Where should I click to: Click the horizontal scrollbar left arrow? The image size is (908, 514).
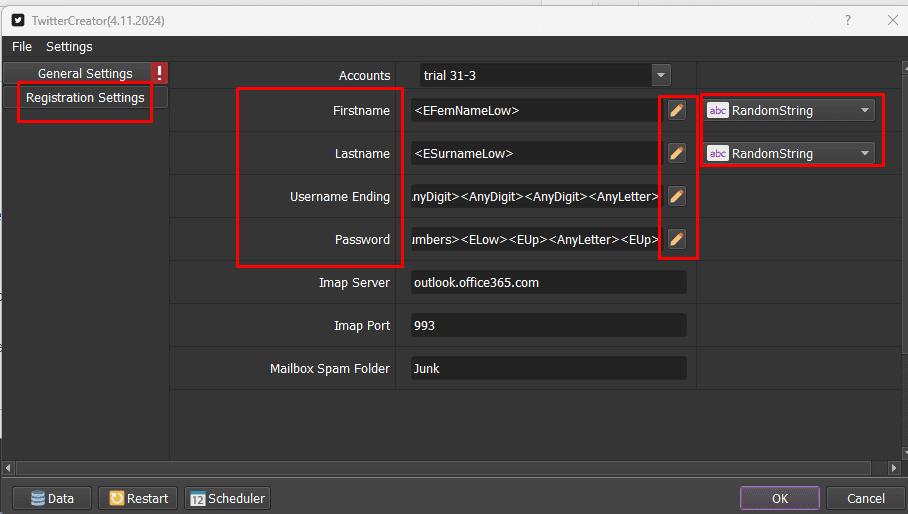pyautogui.click(x=8, y=468)
